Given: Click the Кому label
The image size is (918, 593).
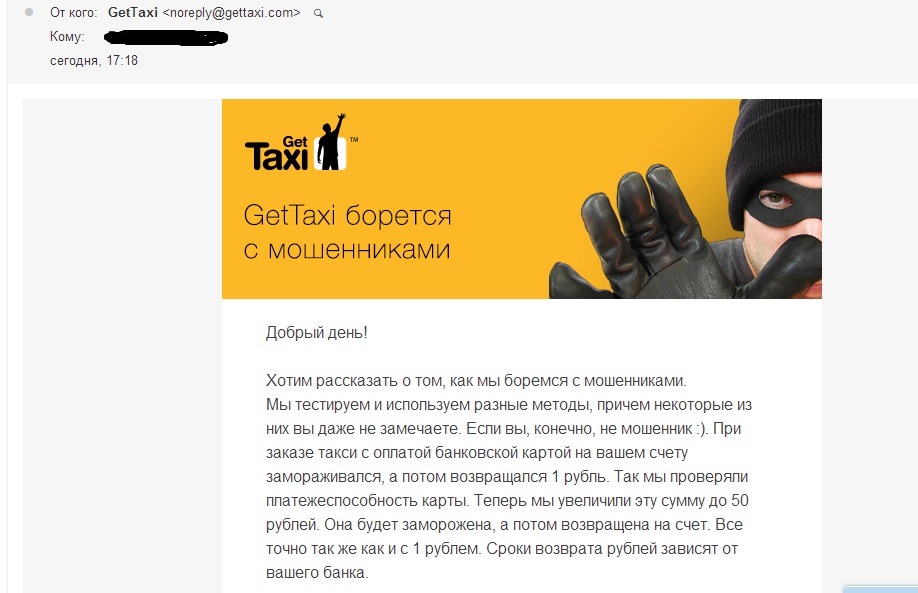Looking at the screenshot, I should [x=67, y=37].
